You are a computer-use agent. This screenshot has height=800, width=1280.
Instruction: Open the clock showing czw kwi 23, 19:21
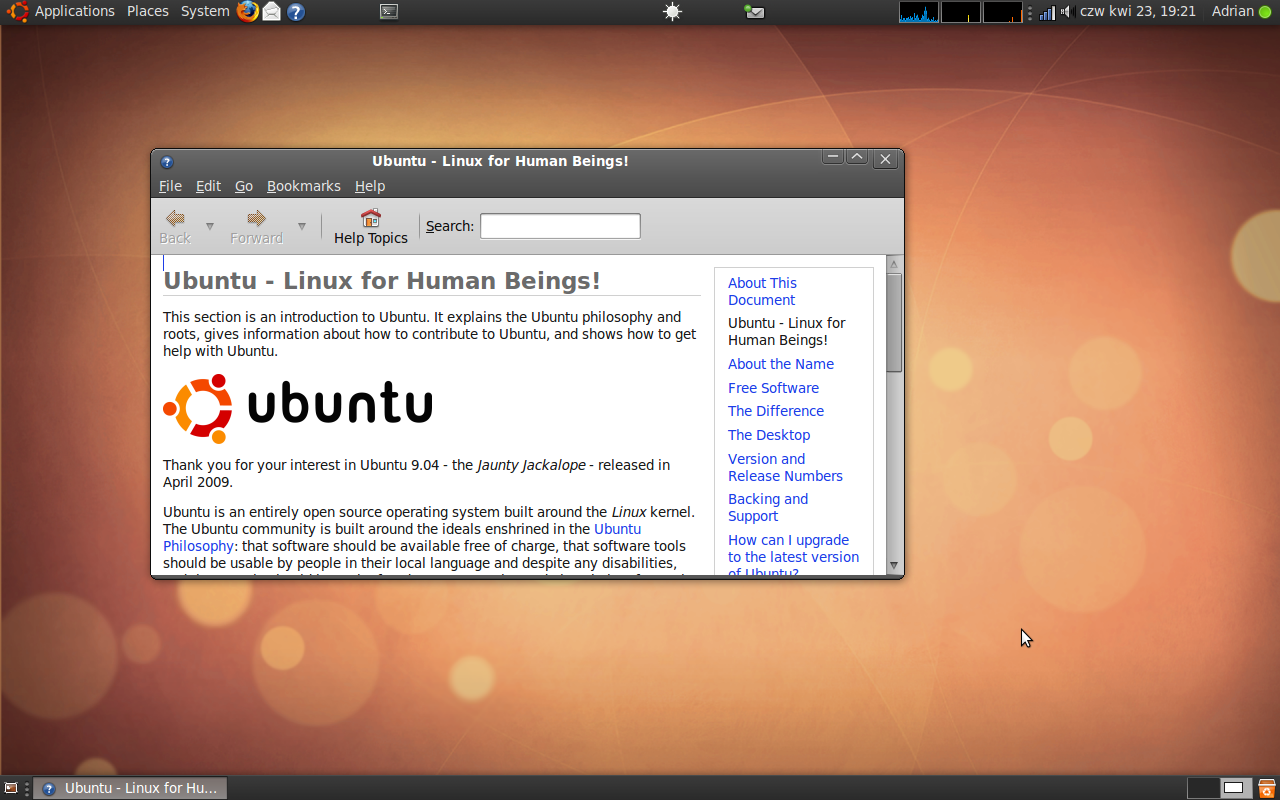(1138, 11)
